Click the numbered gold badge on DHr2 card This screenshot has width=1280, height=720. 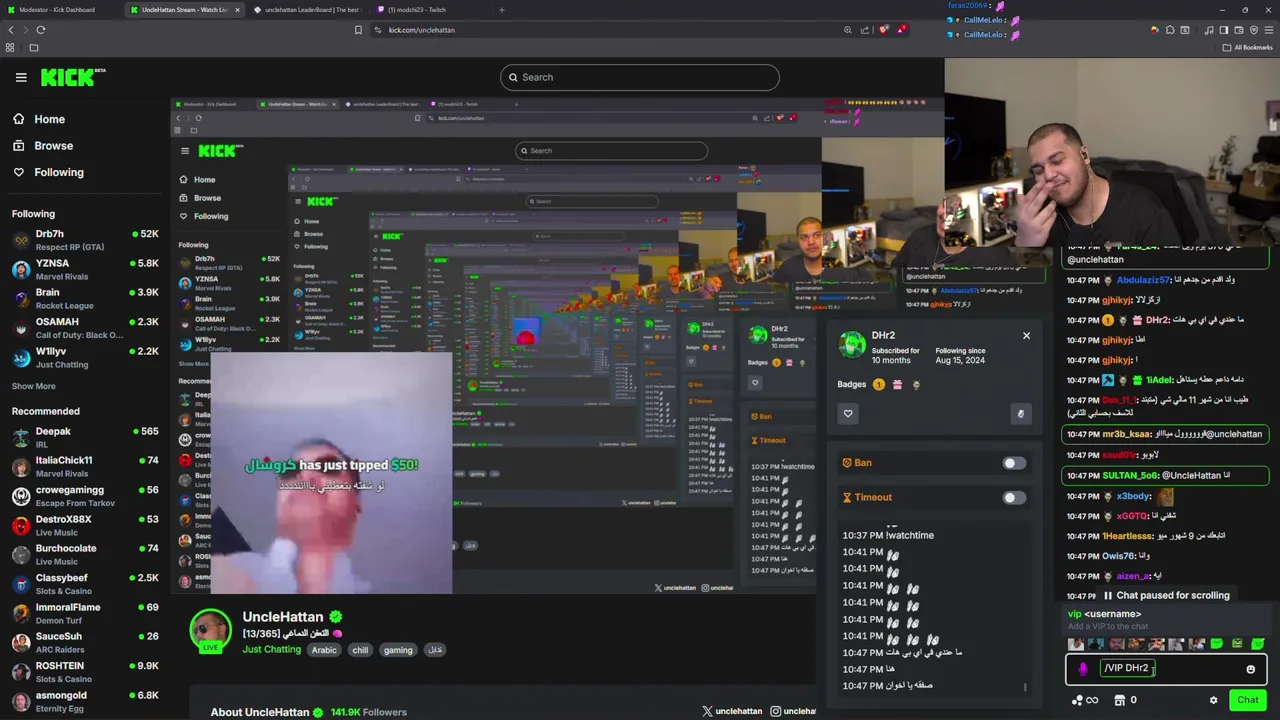[x=879, y=384]
